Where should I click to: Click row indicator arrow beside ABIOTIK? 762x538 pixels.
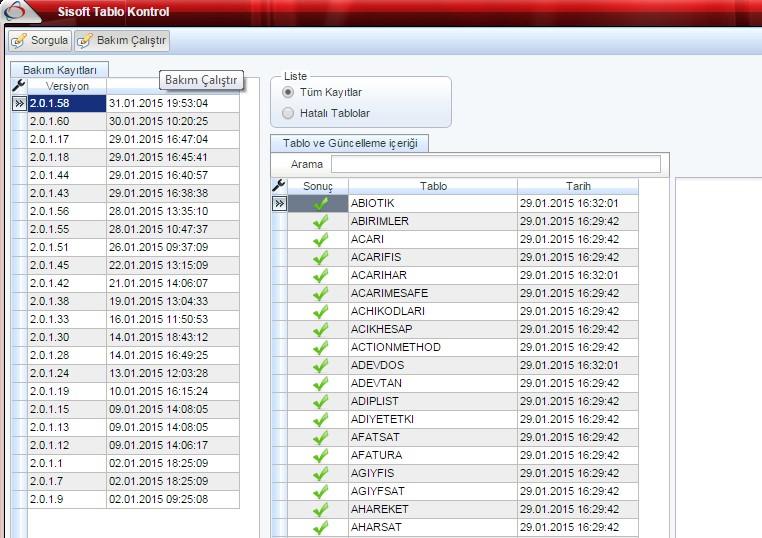click(279, 204)
